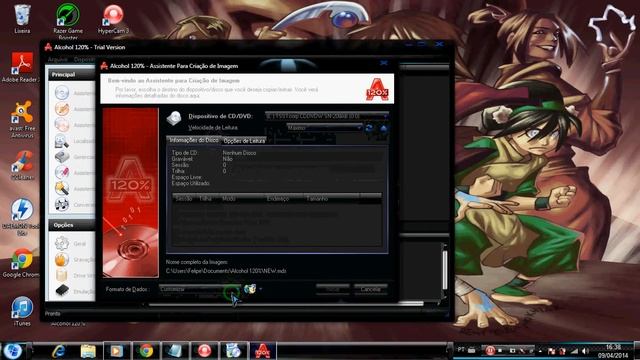Switch to the Opções de Leitura tab
The image size is (640, 360).
(244, 141)
